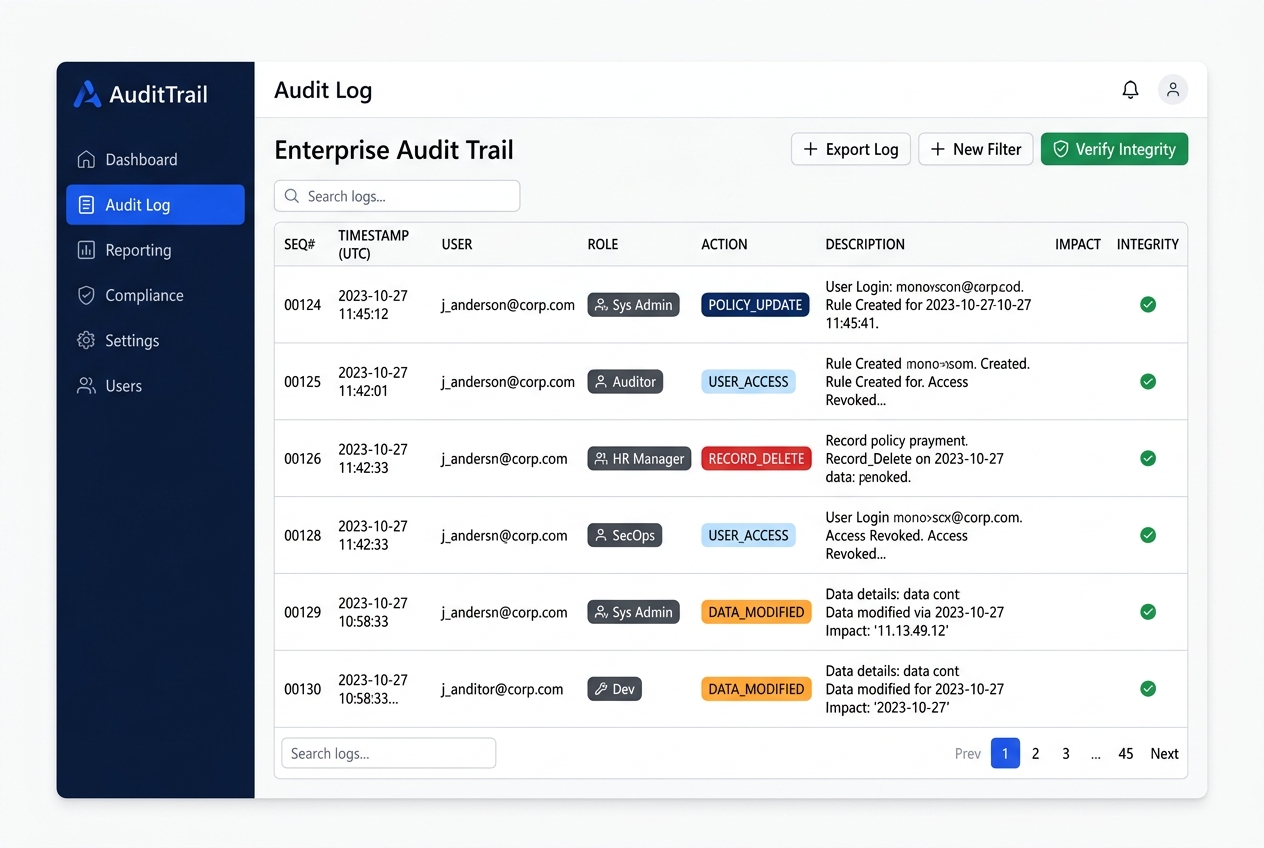Click the IMPACT column header
Screen dimensions: 1264x848
(x=1078, y=244)
